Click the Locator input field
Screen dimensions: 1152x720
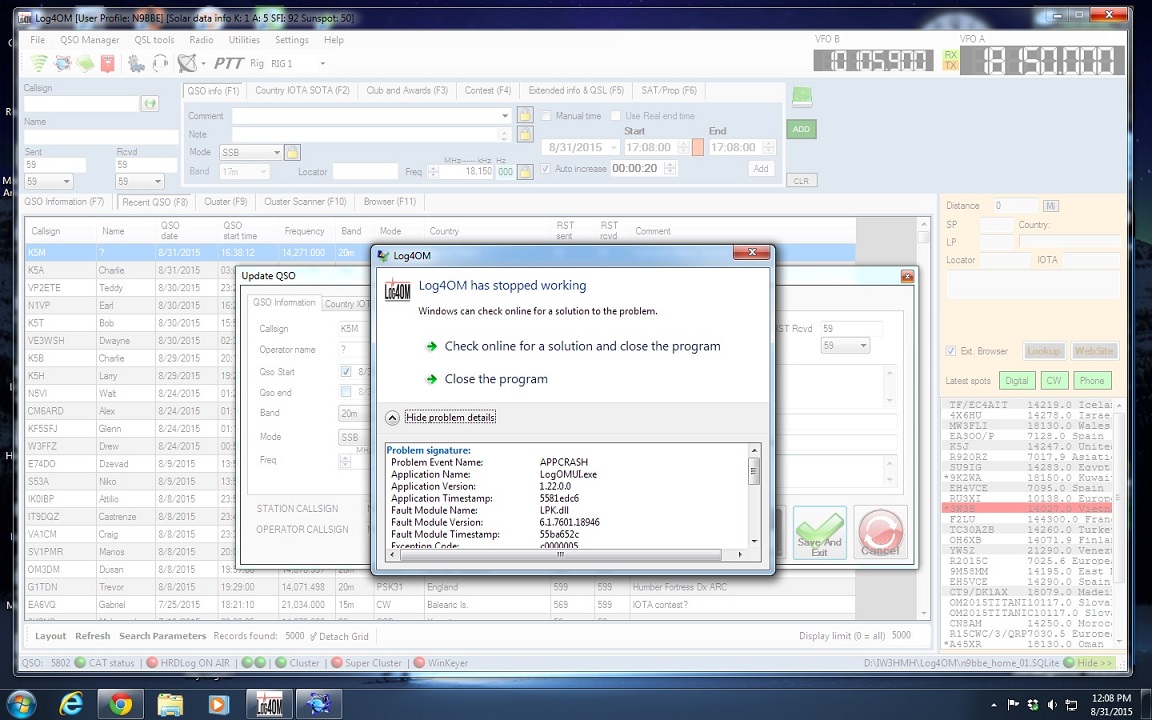[364, 171]
